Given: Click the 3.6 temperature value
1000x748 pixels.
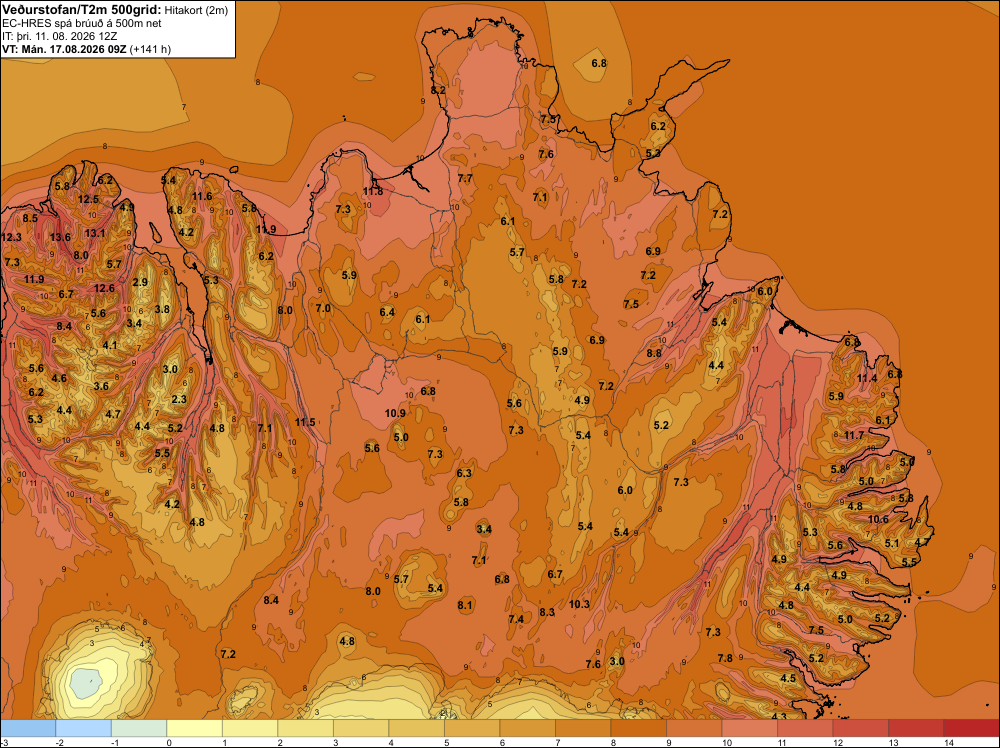Looking at the screenshot, I should pos(101,386).
